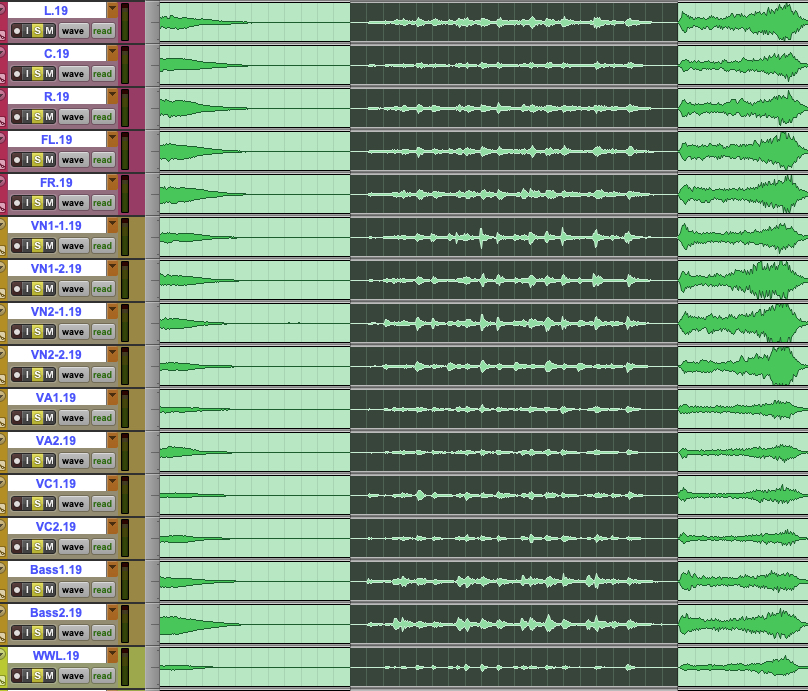Open track view selector 'wave' on VN1-2.19
The width and height of the screenshot is (808, 691).
(73, 289)
